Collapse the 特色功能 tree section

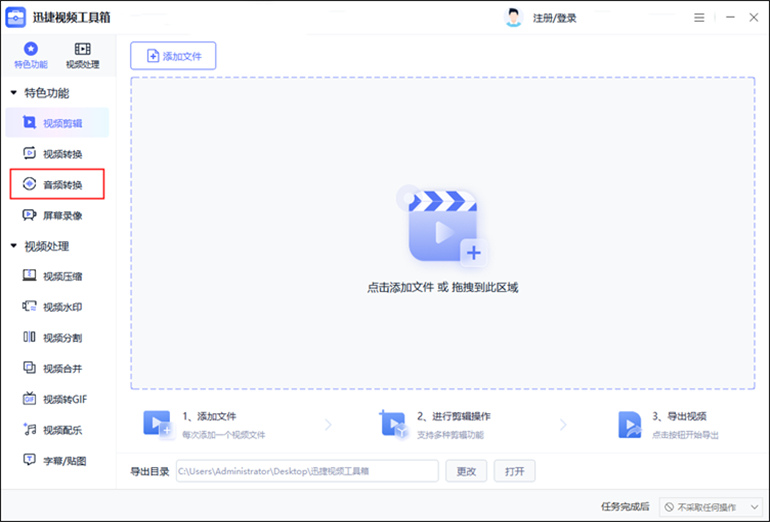[x=14, y=93]
